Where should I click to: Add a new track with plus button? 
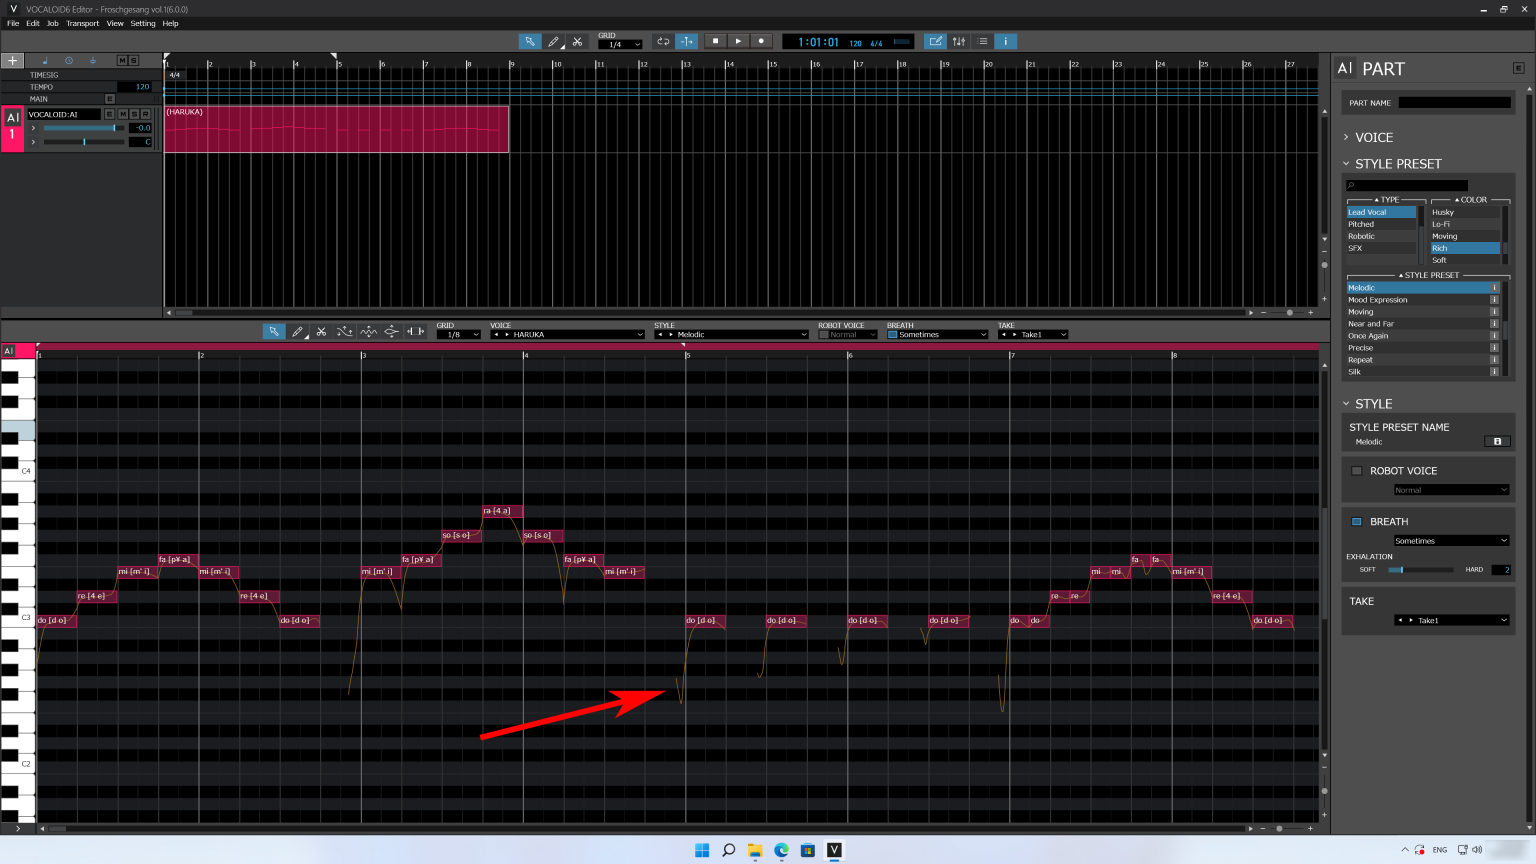(13, 61)
